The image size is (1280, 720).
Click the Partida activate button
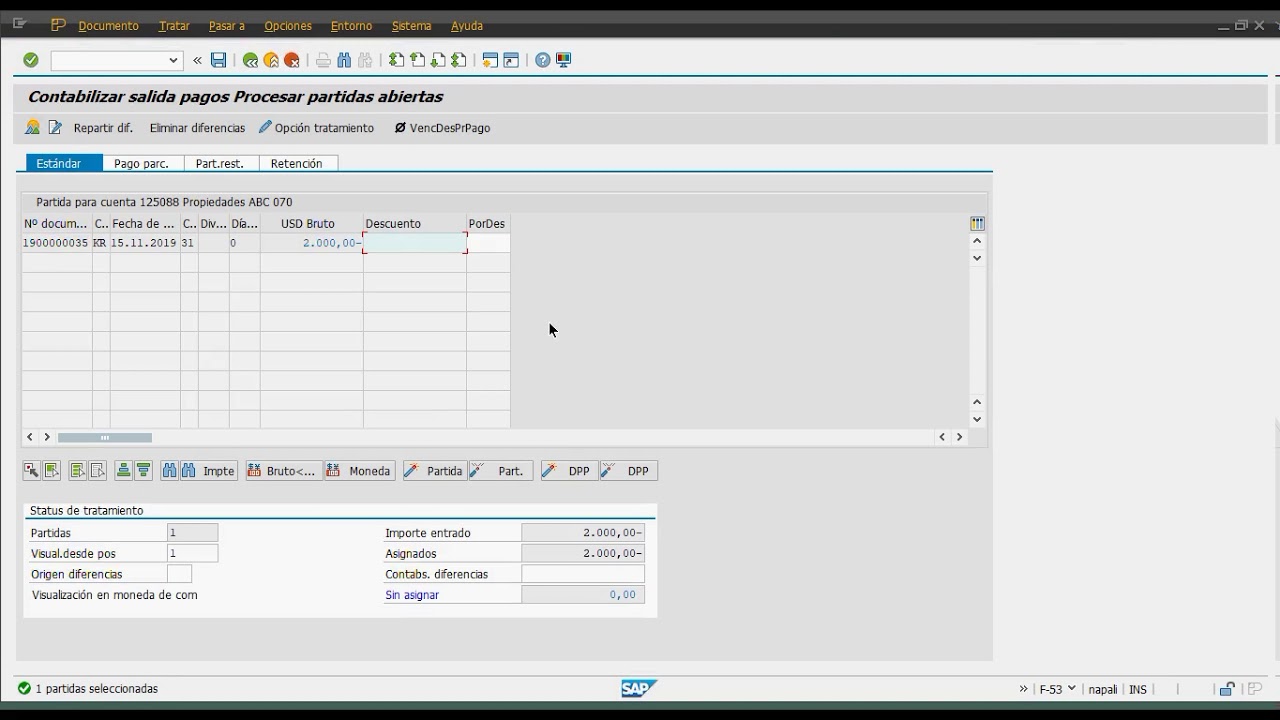pos(434,471)
